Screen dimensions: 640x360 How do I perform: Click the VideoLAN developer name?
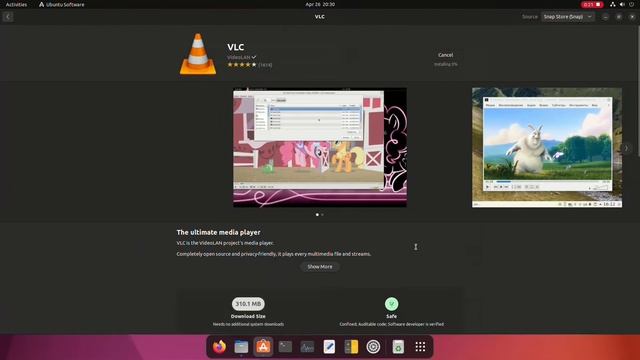(238, 57)
